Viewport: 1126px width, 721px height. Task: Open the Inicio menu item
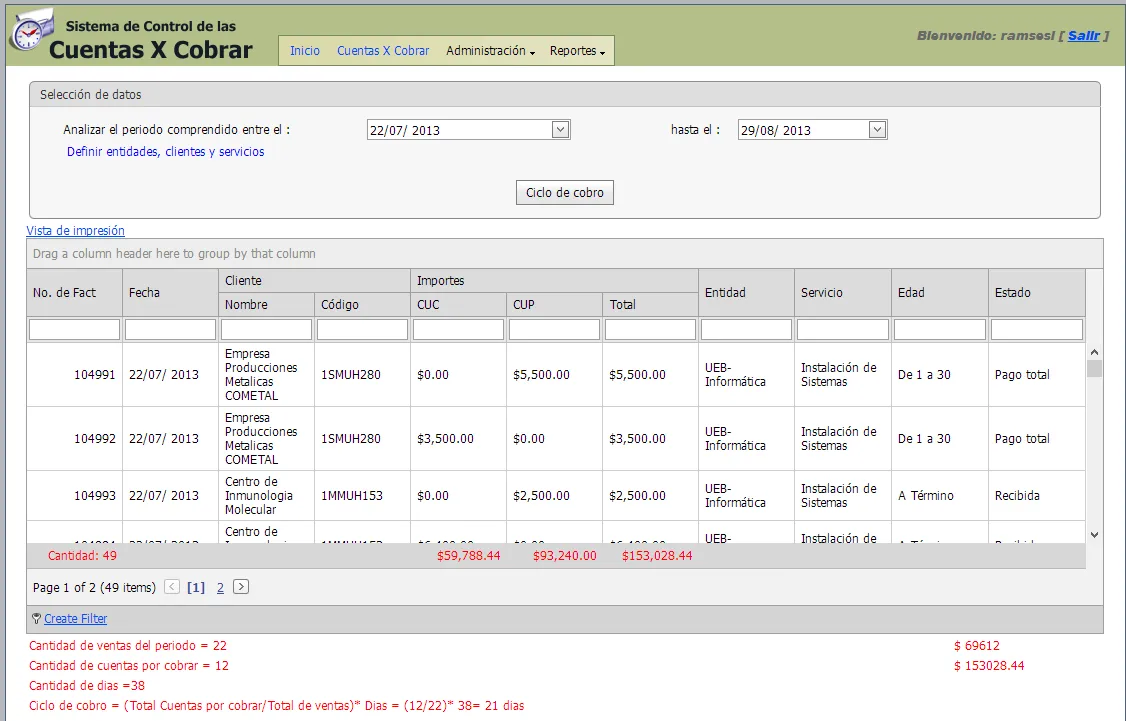point(305,51)
